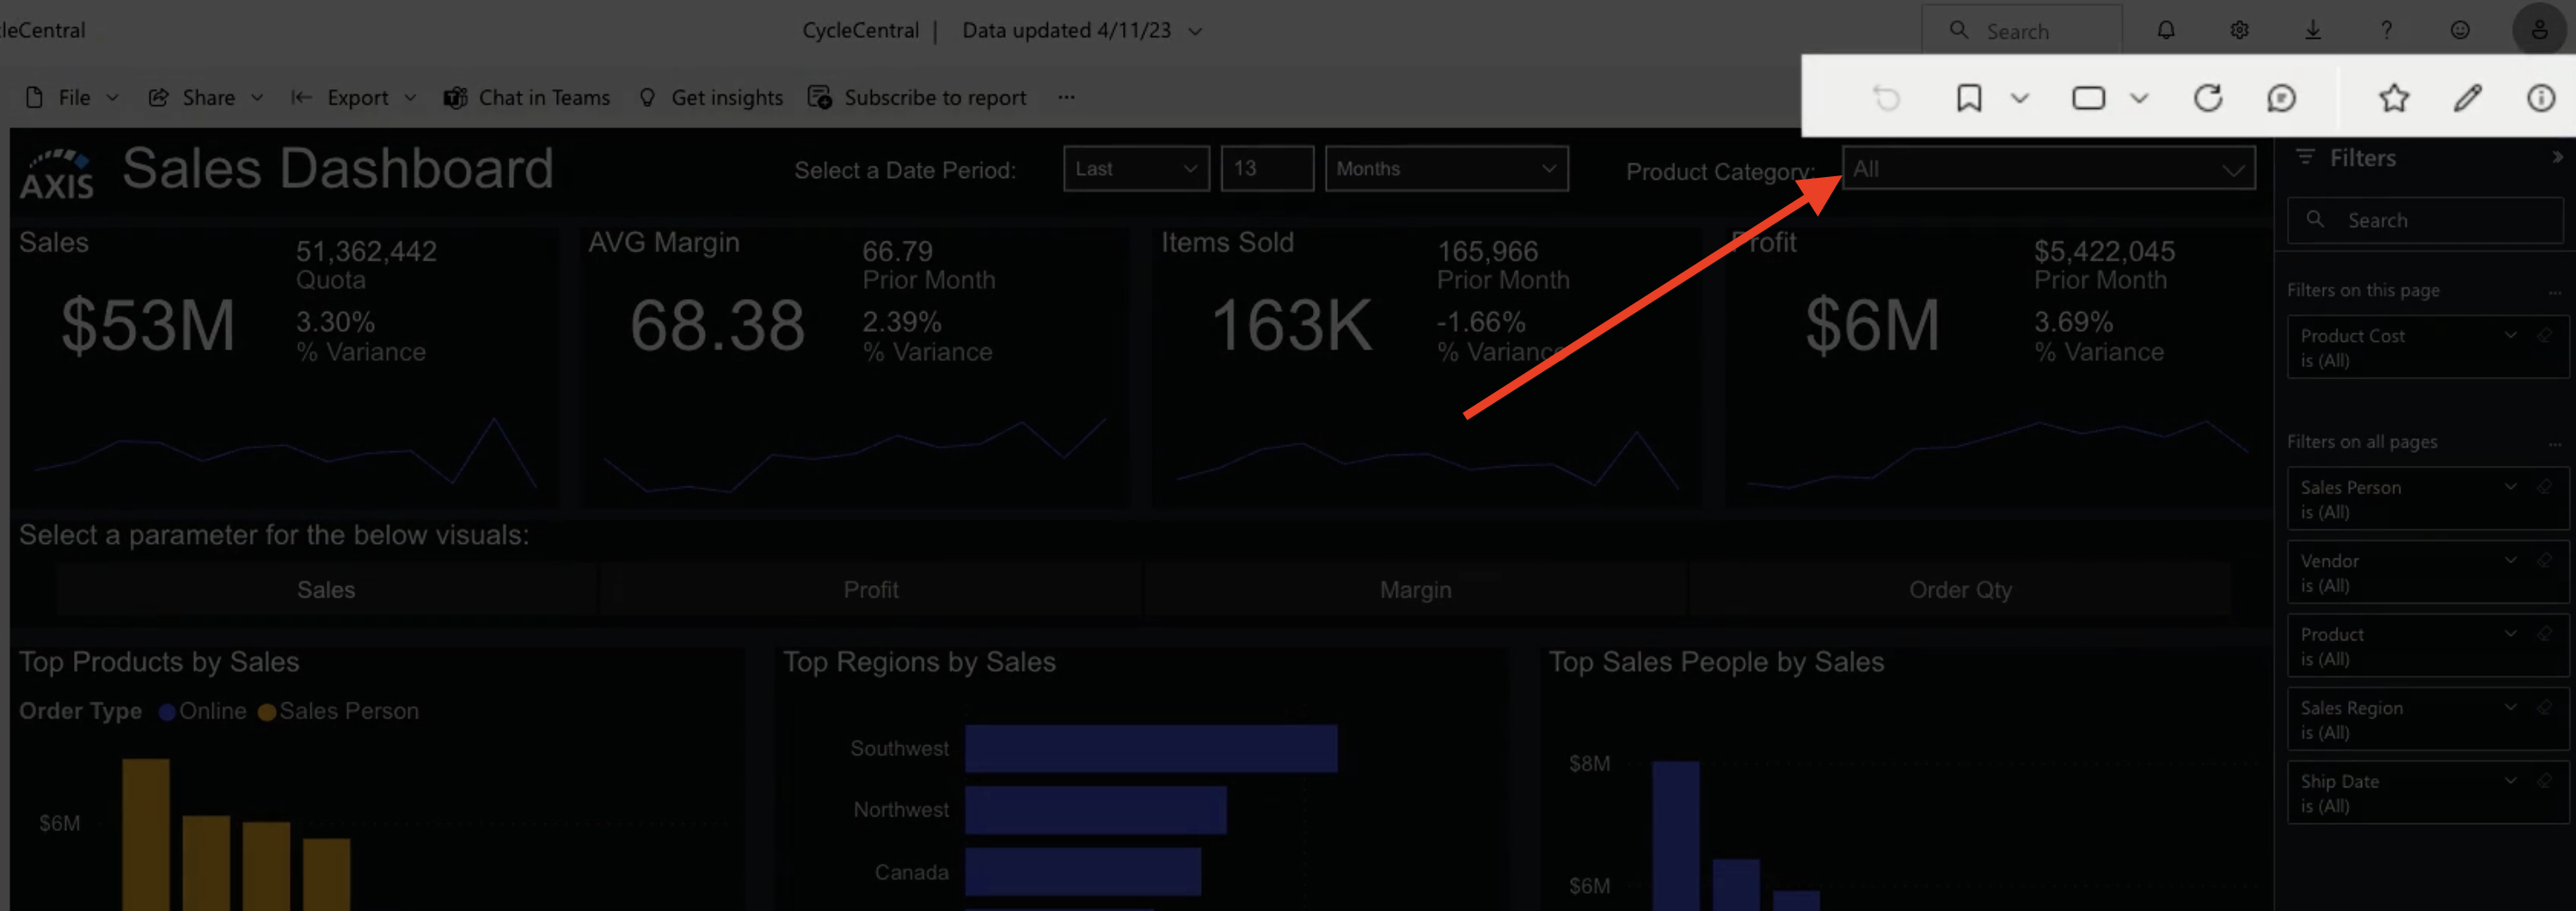The width and height of the screenshot is (2576, 911).
Task: Open the File menu
Action: pyautogui.click(x=74, y=97)
